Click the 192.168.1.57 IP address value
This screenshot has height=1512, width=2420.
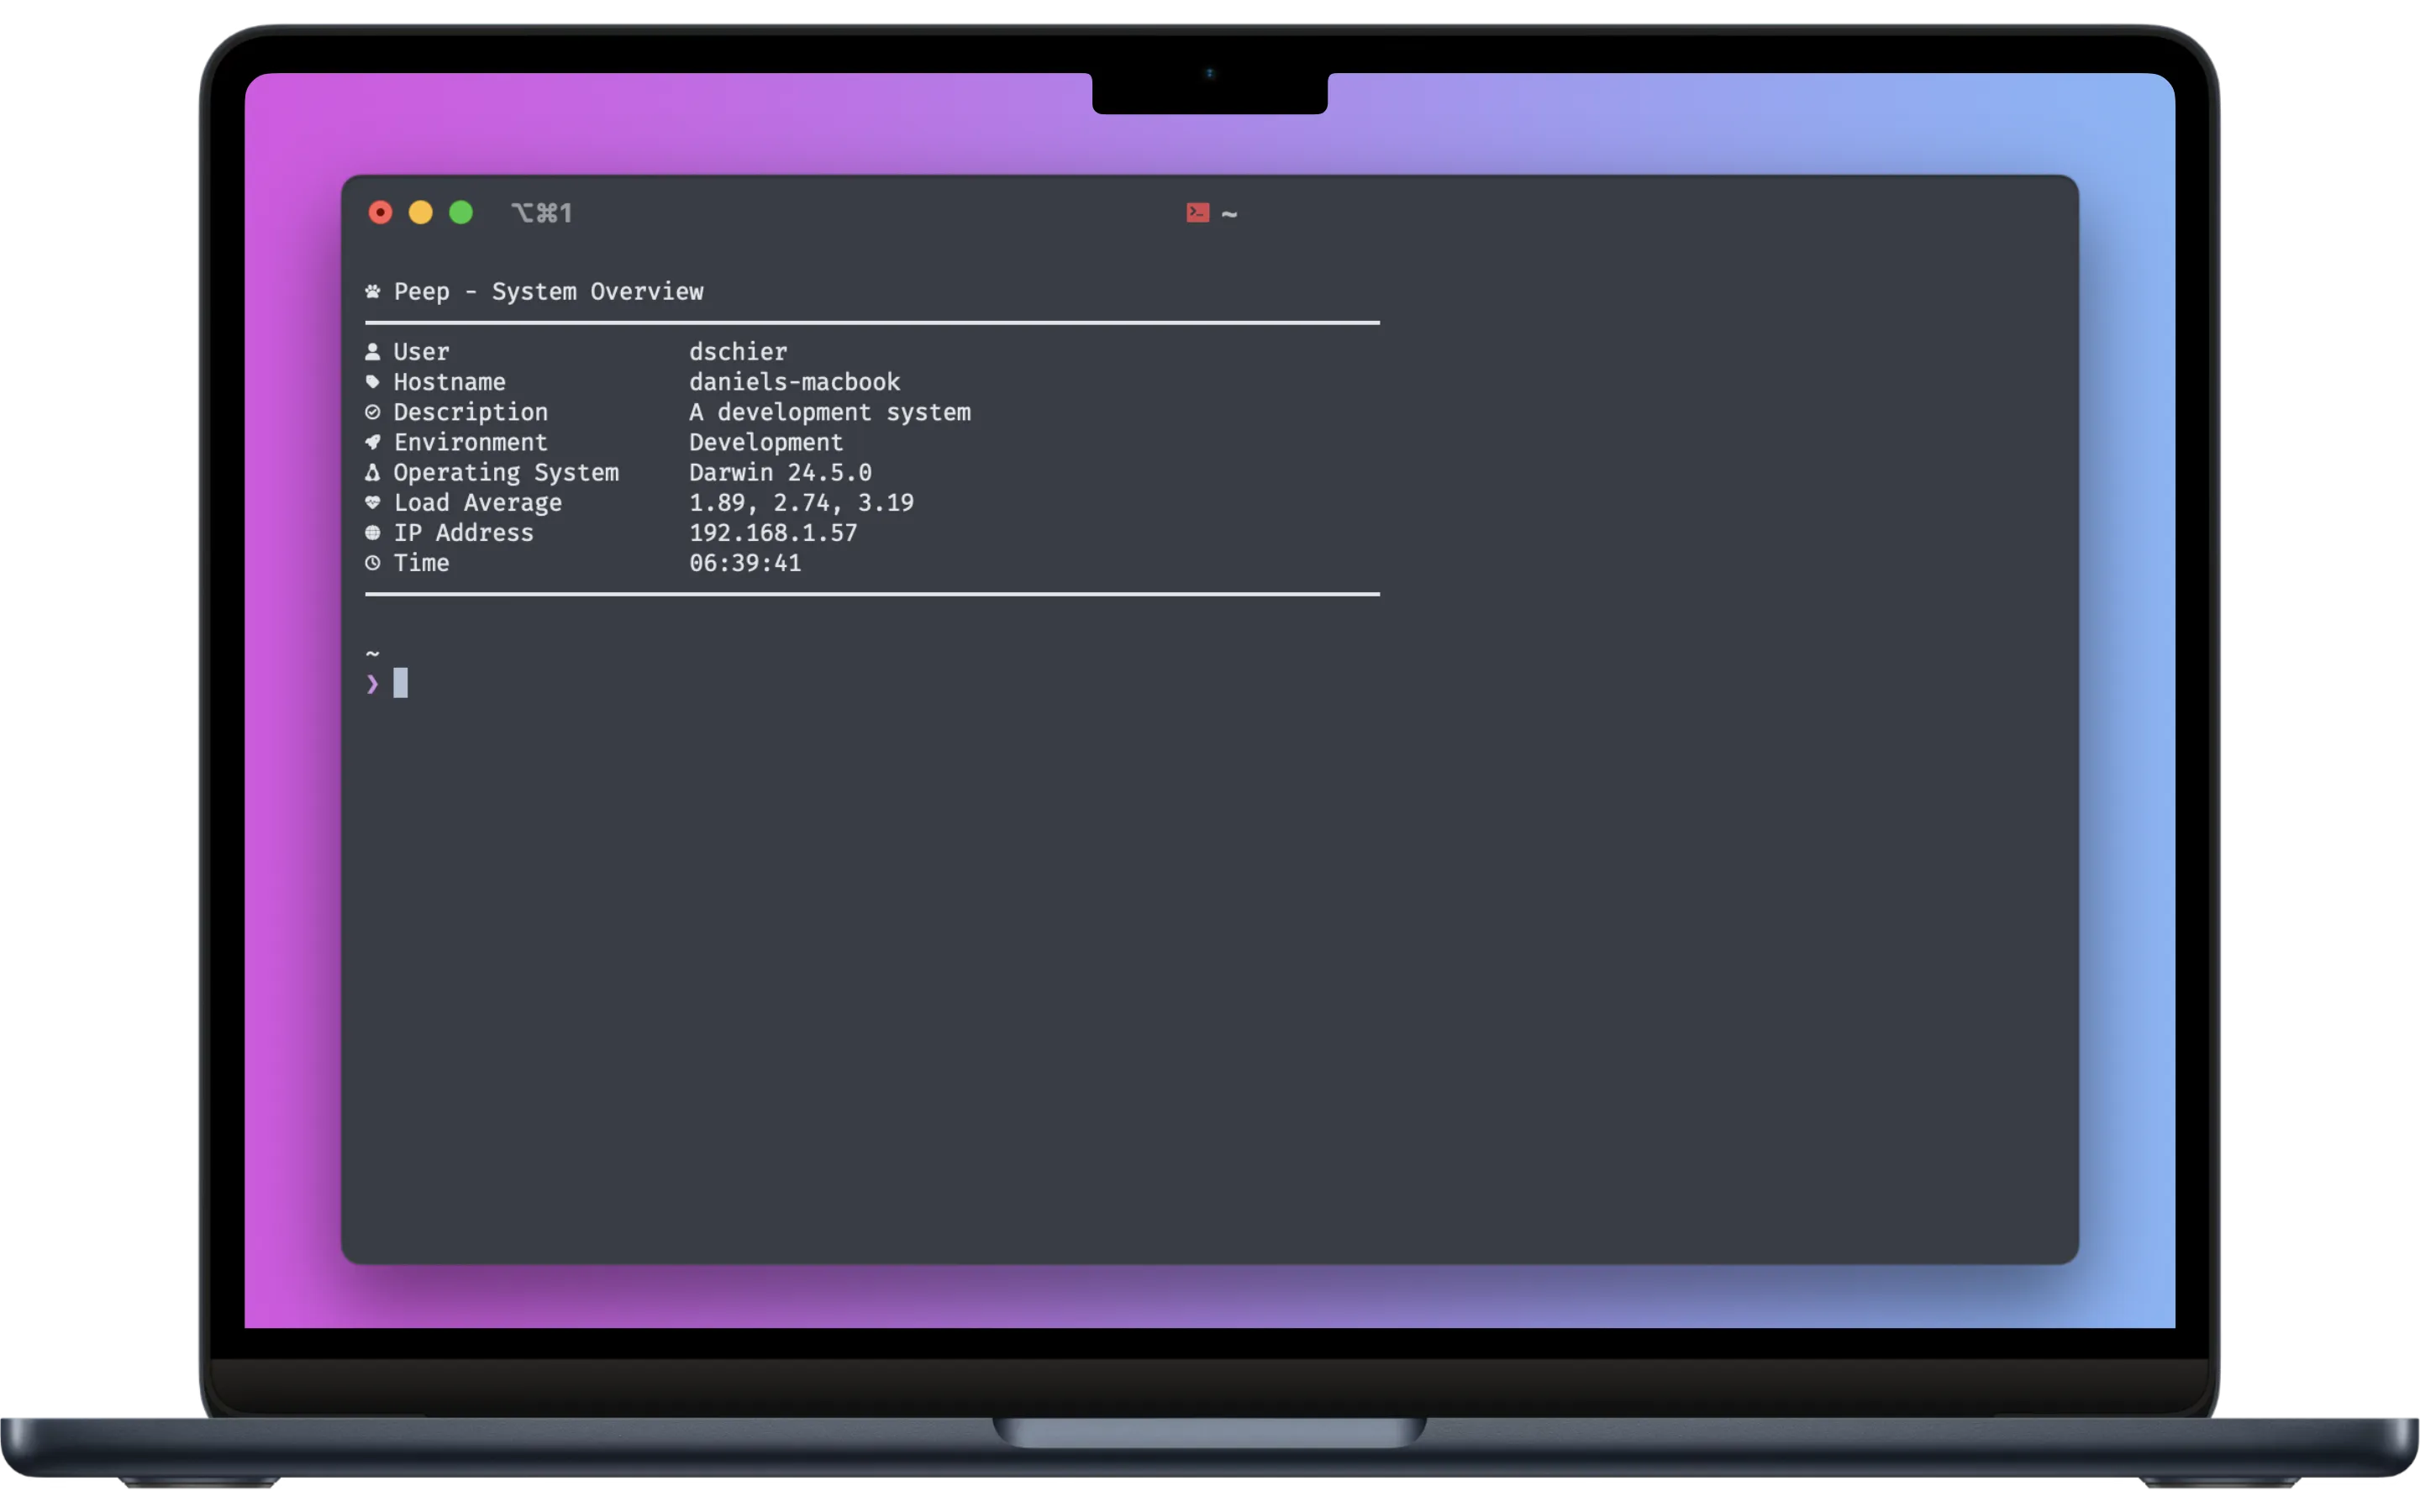(772, 533)
